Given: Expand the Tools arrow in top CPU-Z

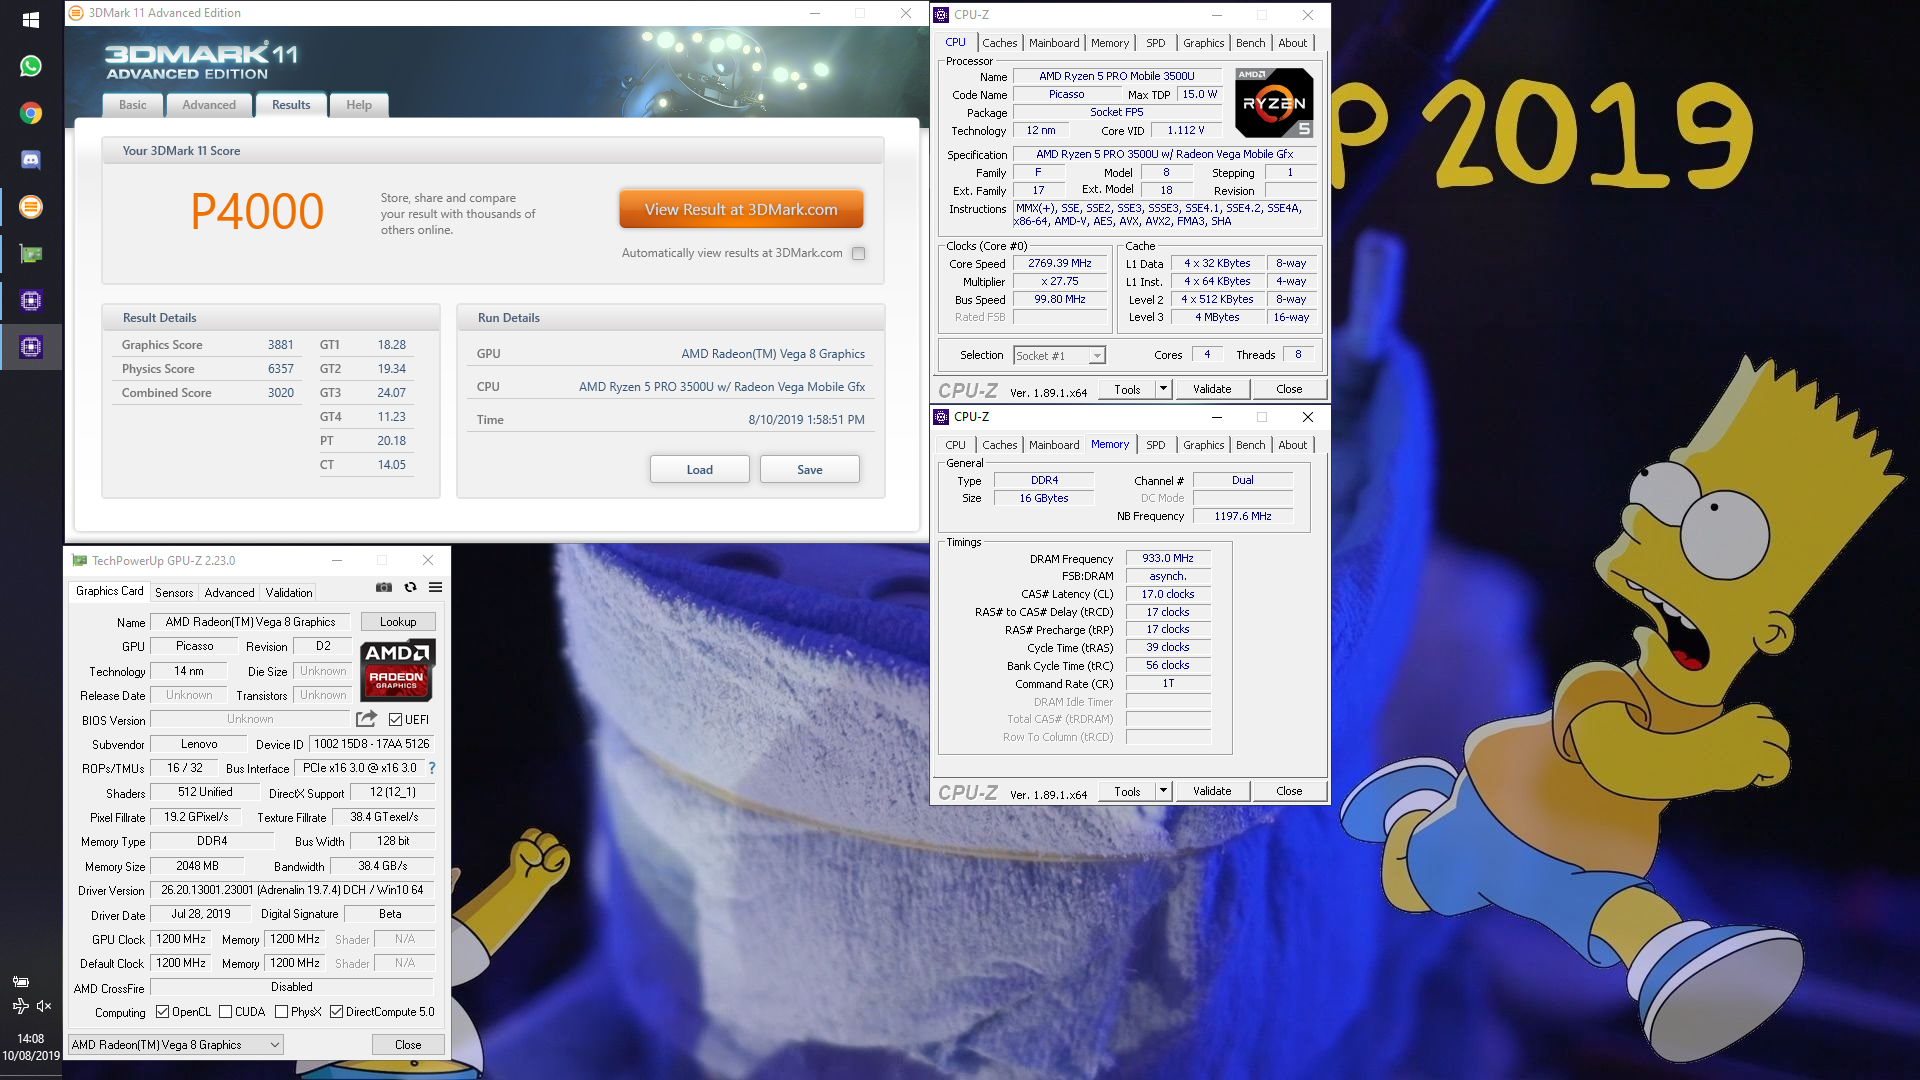Looking at the screenshot, I should coord(1162,389).
